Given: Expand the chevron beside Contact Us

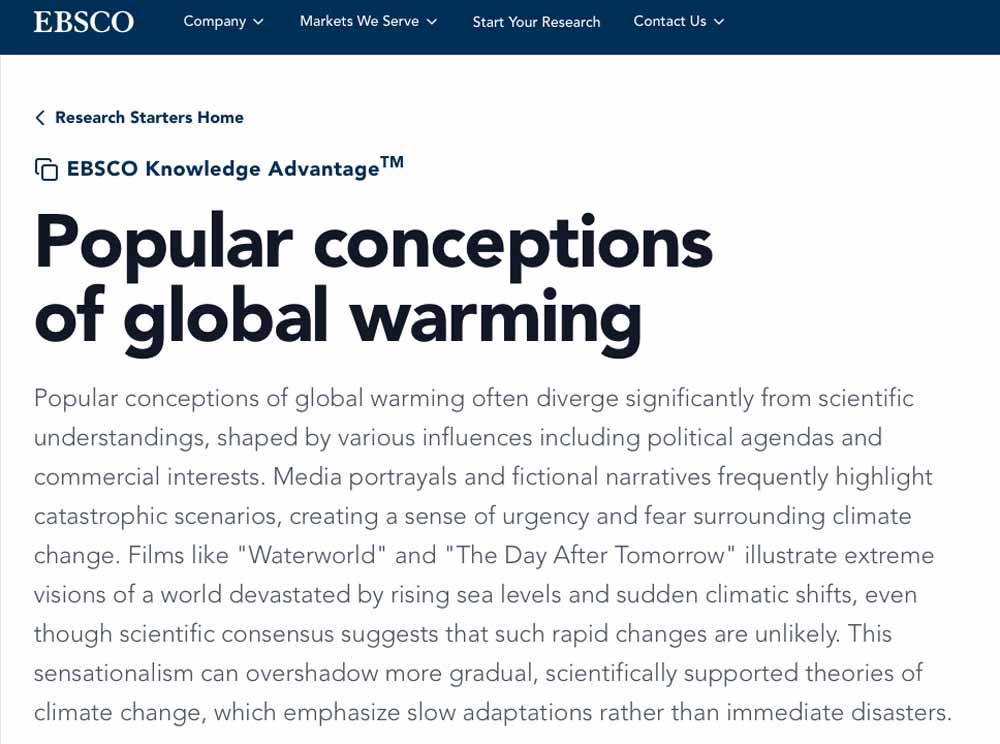Looking at the screenshot, I should click(x=719, y=22).
